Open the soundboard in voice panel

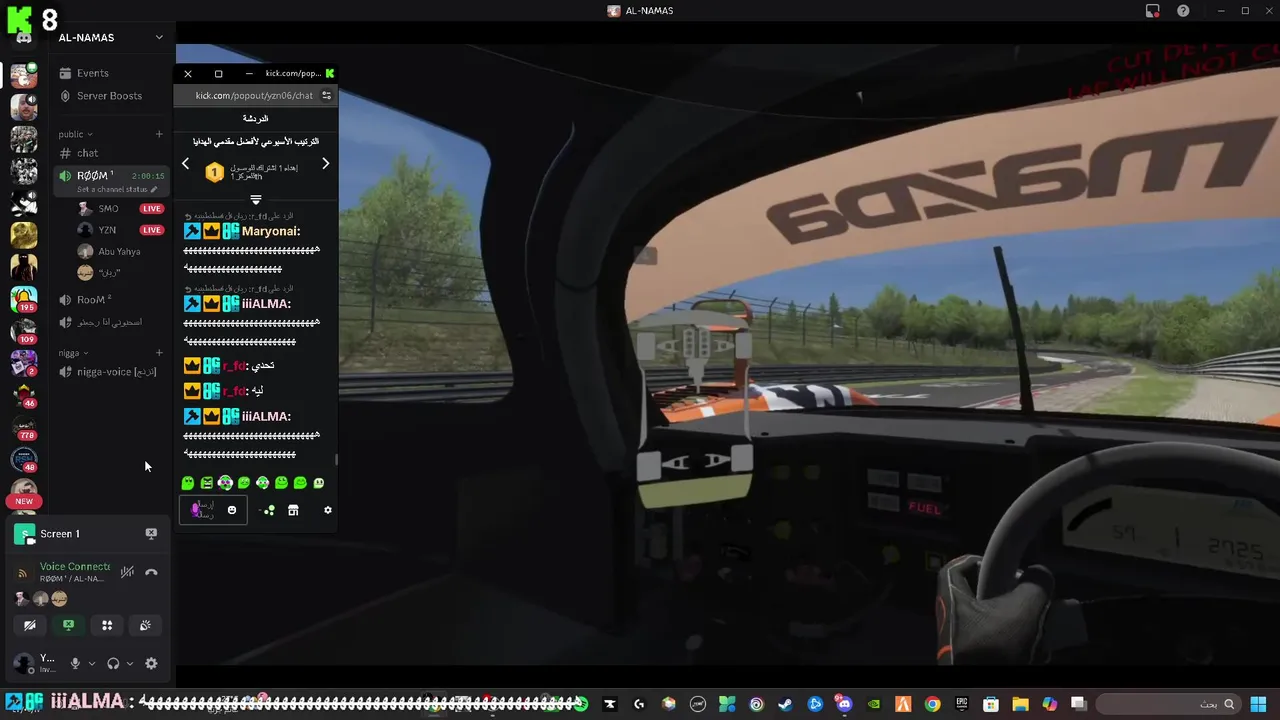coord(145,625)
